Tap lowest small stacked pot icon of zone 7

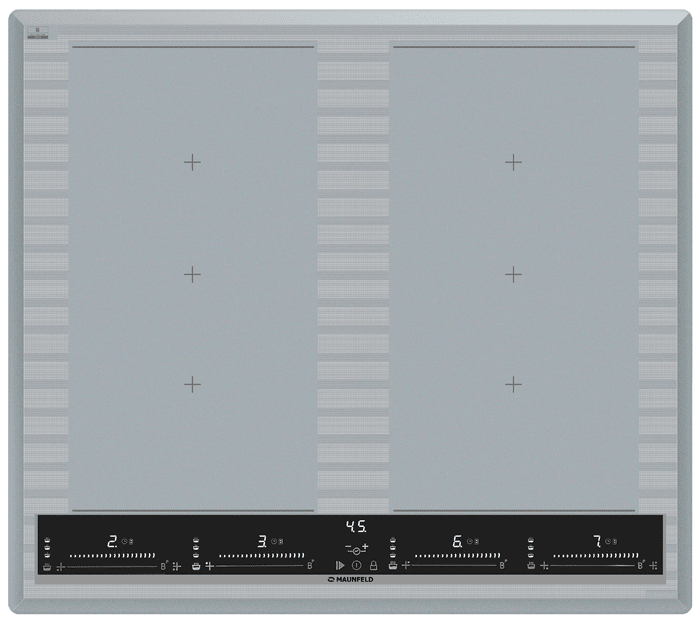[x=531, y=555]
